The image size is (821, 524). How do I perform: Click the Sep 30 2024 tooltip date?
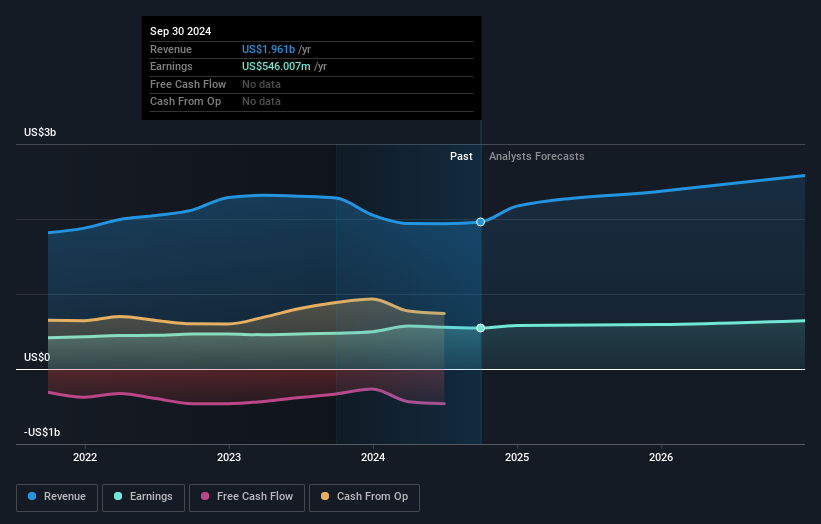181,31
